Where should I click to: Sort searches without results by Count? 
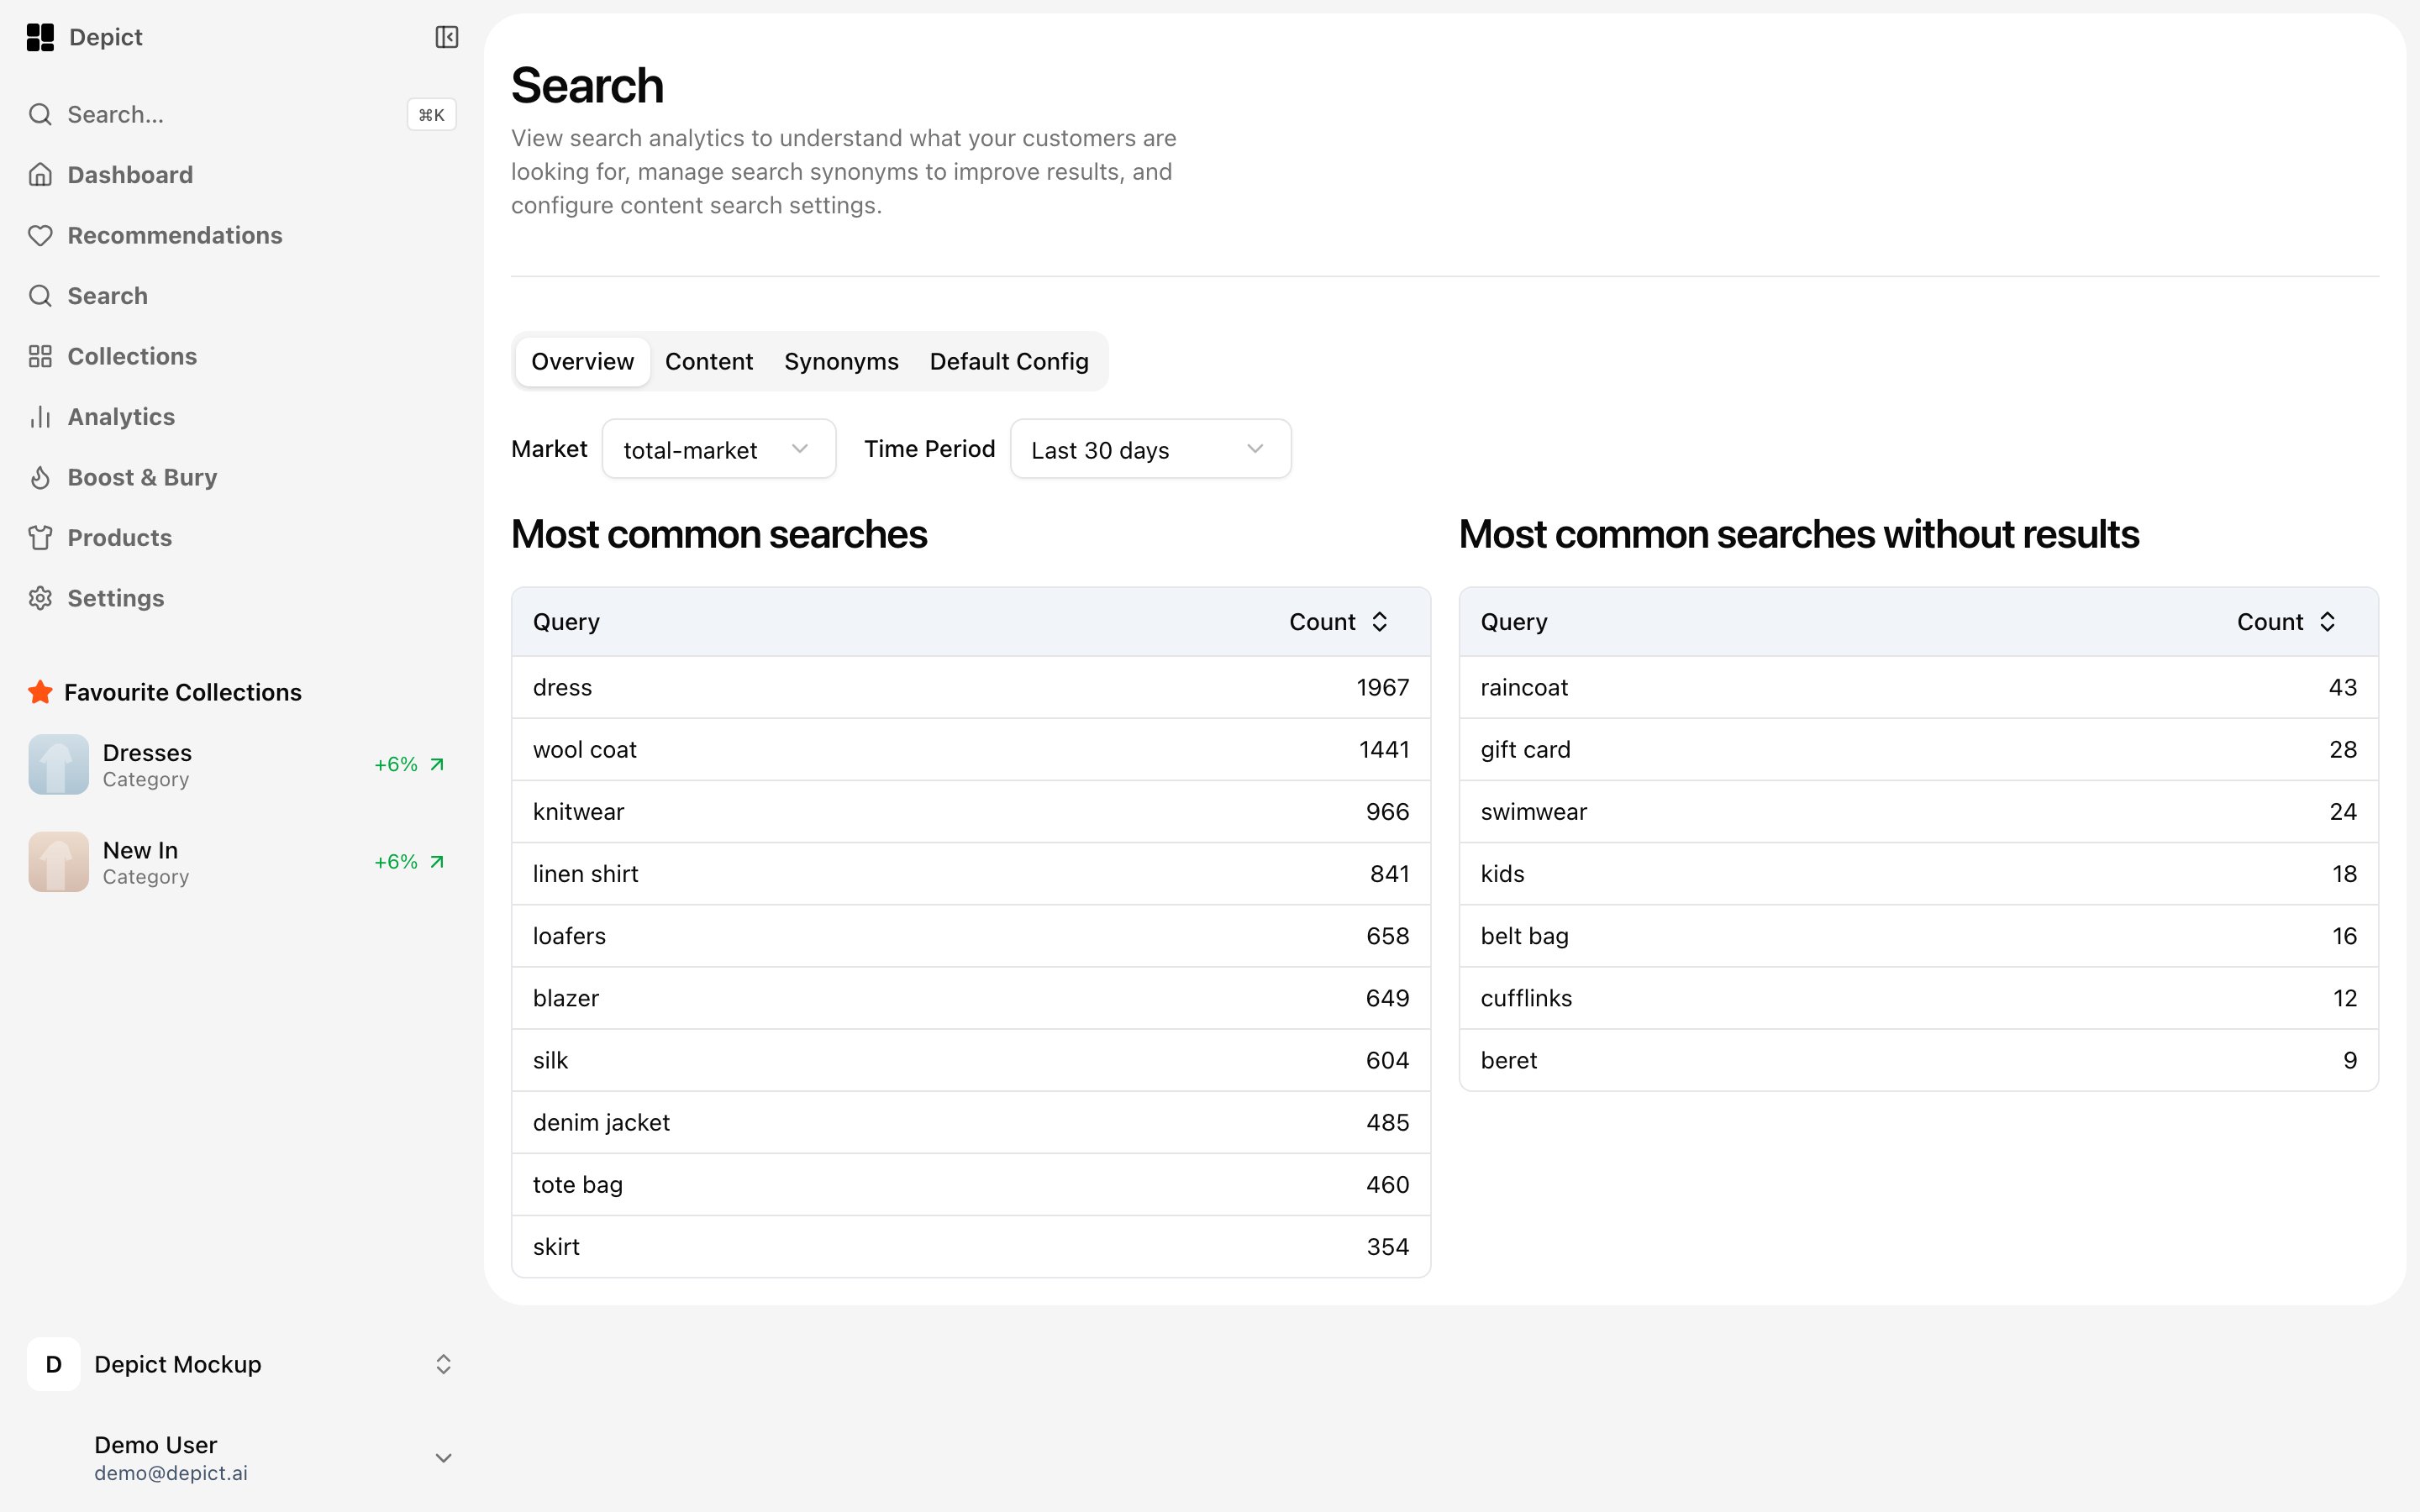pyautogui.click(x=2286, y=622)
